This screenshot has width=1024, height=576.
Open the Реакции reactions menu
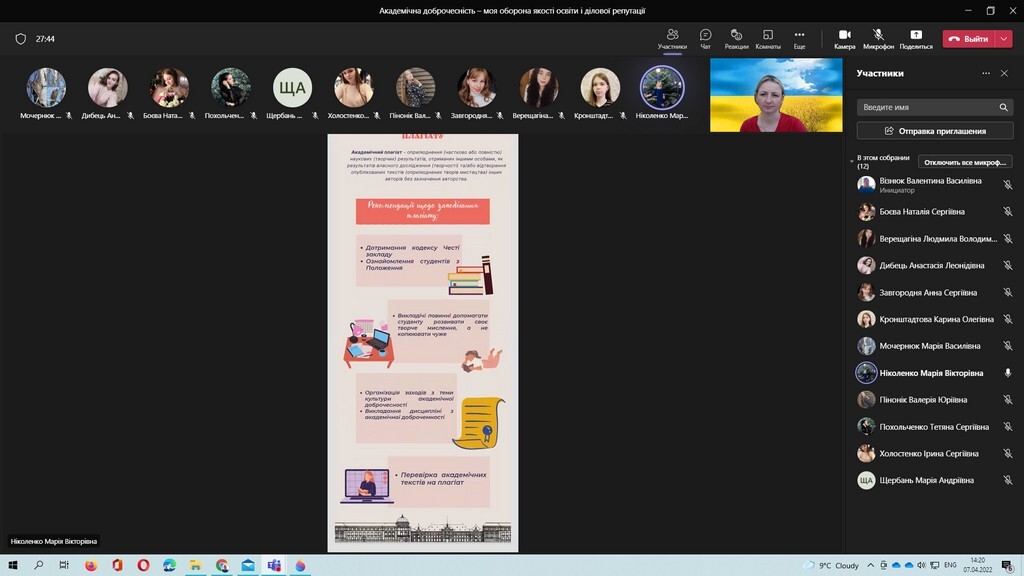tap(736, 38)
